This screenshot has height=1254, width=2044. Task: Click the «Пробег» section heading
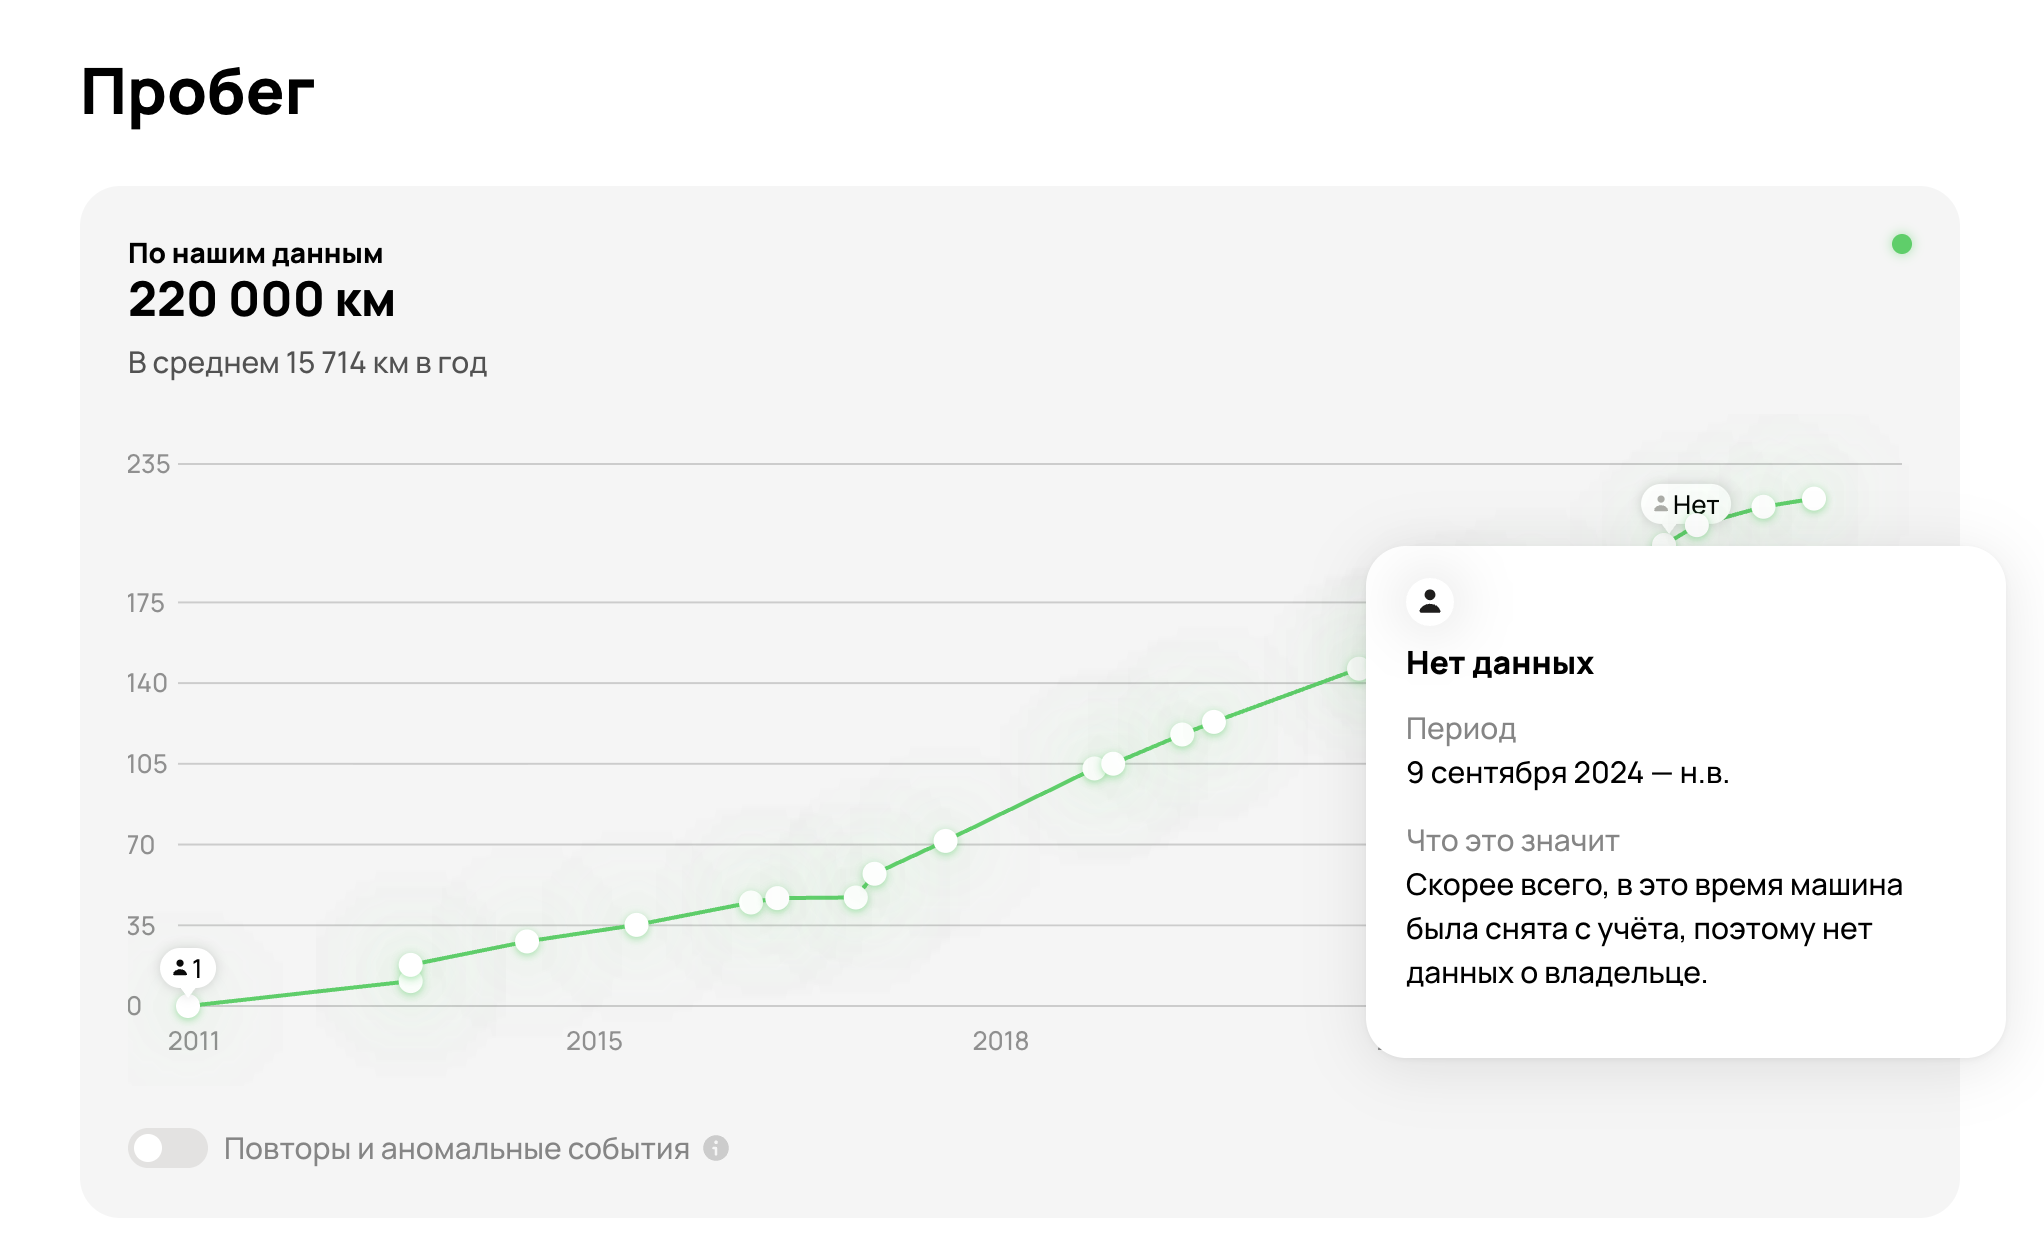tap(197, 92)
